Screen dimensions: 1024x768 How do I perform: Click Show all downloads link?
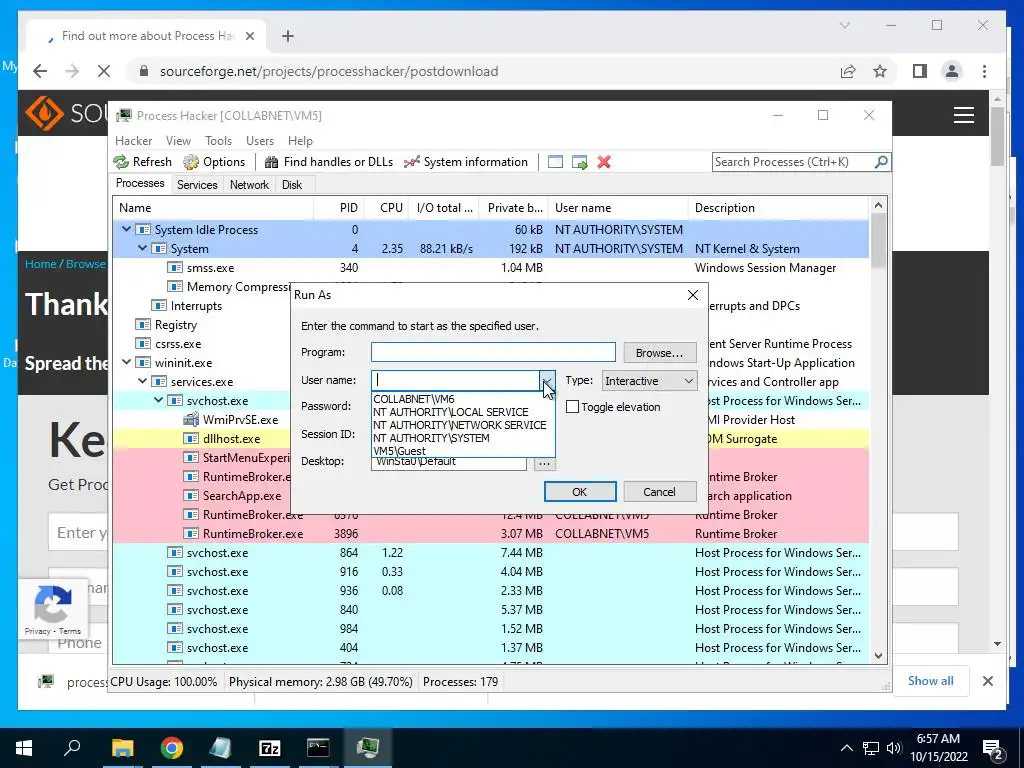click(x=930, y=680)
